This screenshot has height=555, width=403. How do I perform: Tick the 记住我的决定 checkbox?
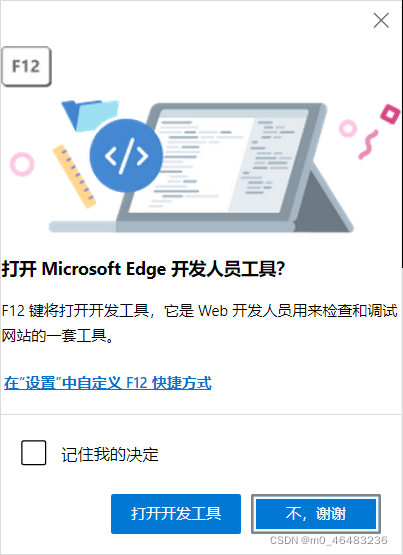click(34, 453)
